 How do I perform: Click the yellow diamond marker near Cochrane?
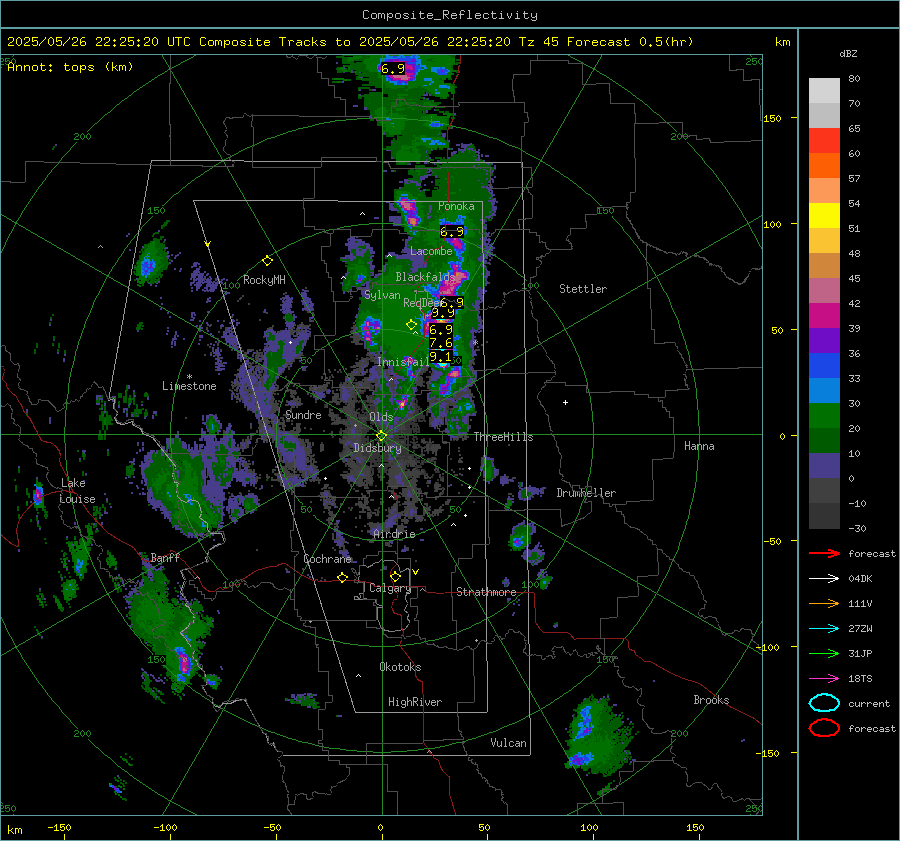click(x=342, y=577)
